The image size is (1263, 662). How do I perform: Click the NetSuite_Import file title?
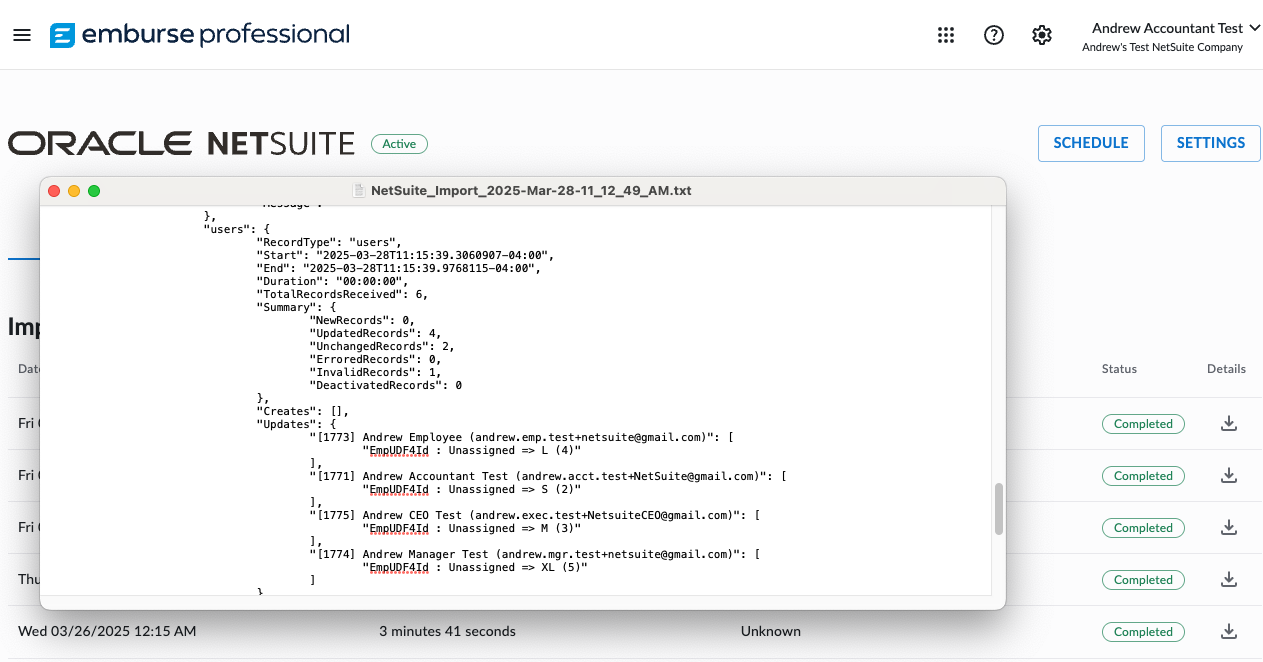click(531, 191)
